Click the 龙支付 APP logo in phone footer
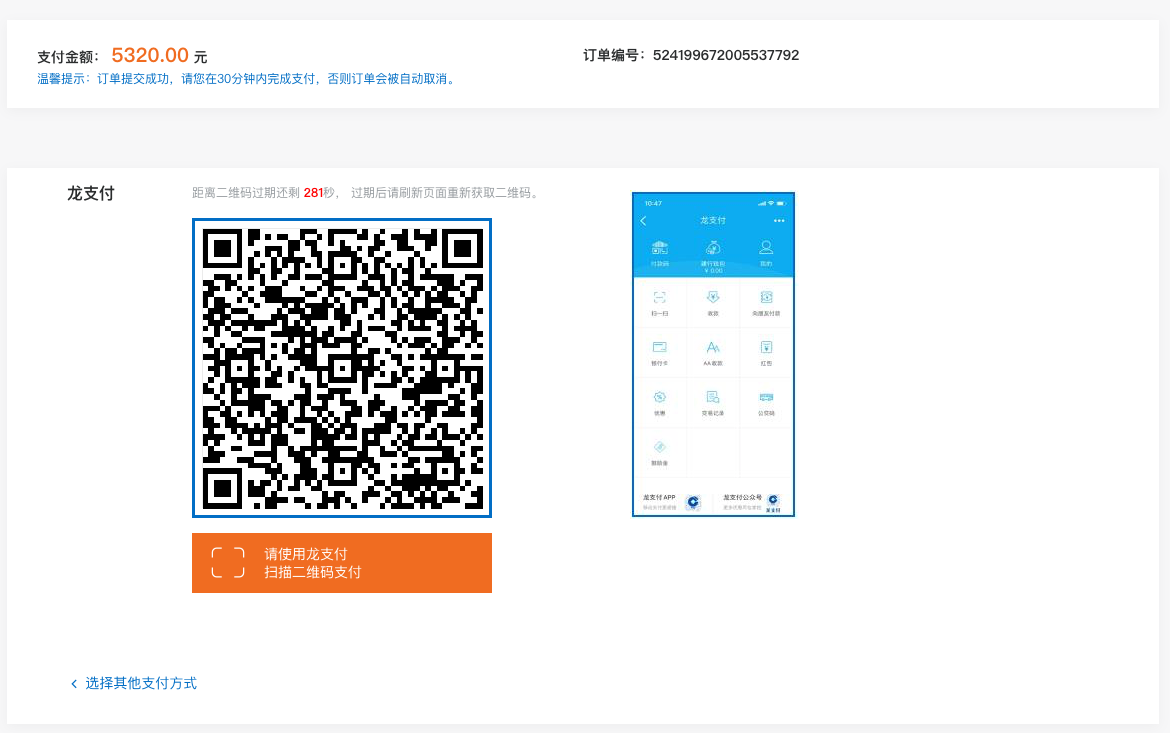Viewport: 1170px width, 733px height. pos(693,502)
